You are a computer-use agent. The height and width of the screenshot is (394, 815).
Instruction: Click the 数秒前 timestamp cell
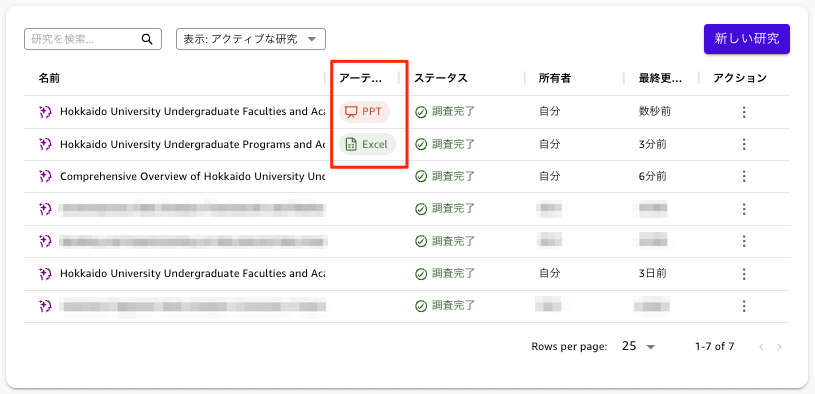654,112
